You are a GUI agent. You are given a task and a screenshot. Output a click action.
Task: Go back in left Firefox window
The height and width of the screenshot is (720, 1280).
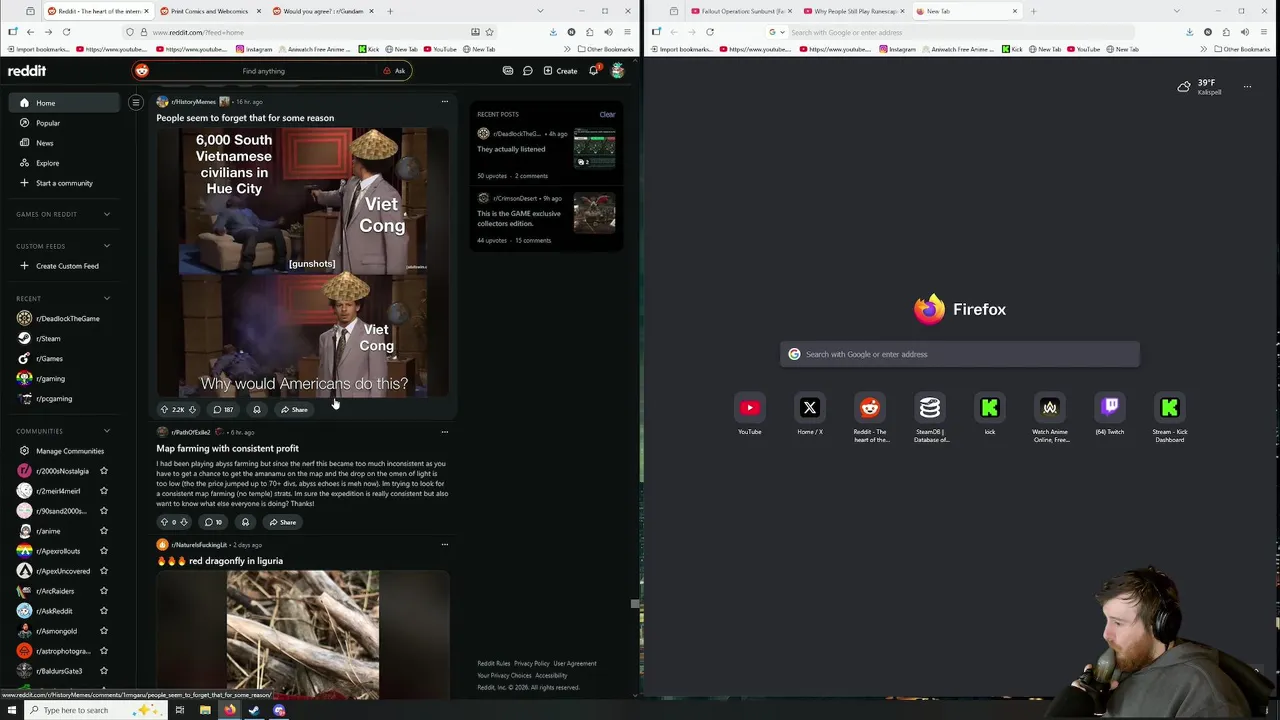[x=30, y=32]
